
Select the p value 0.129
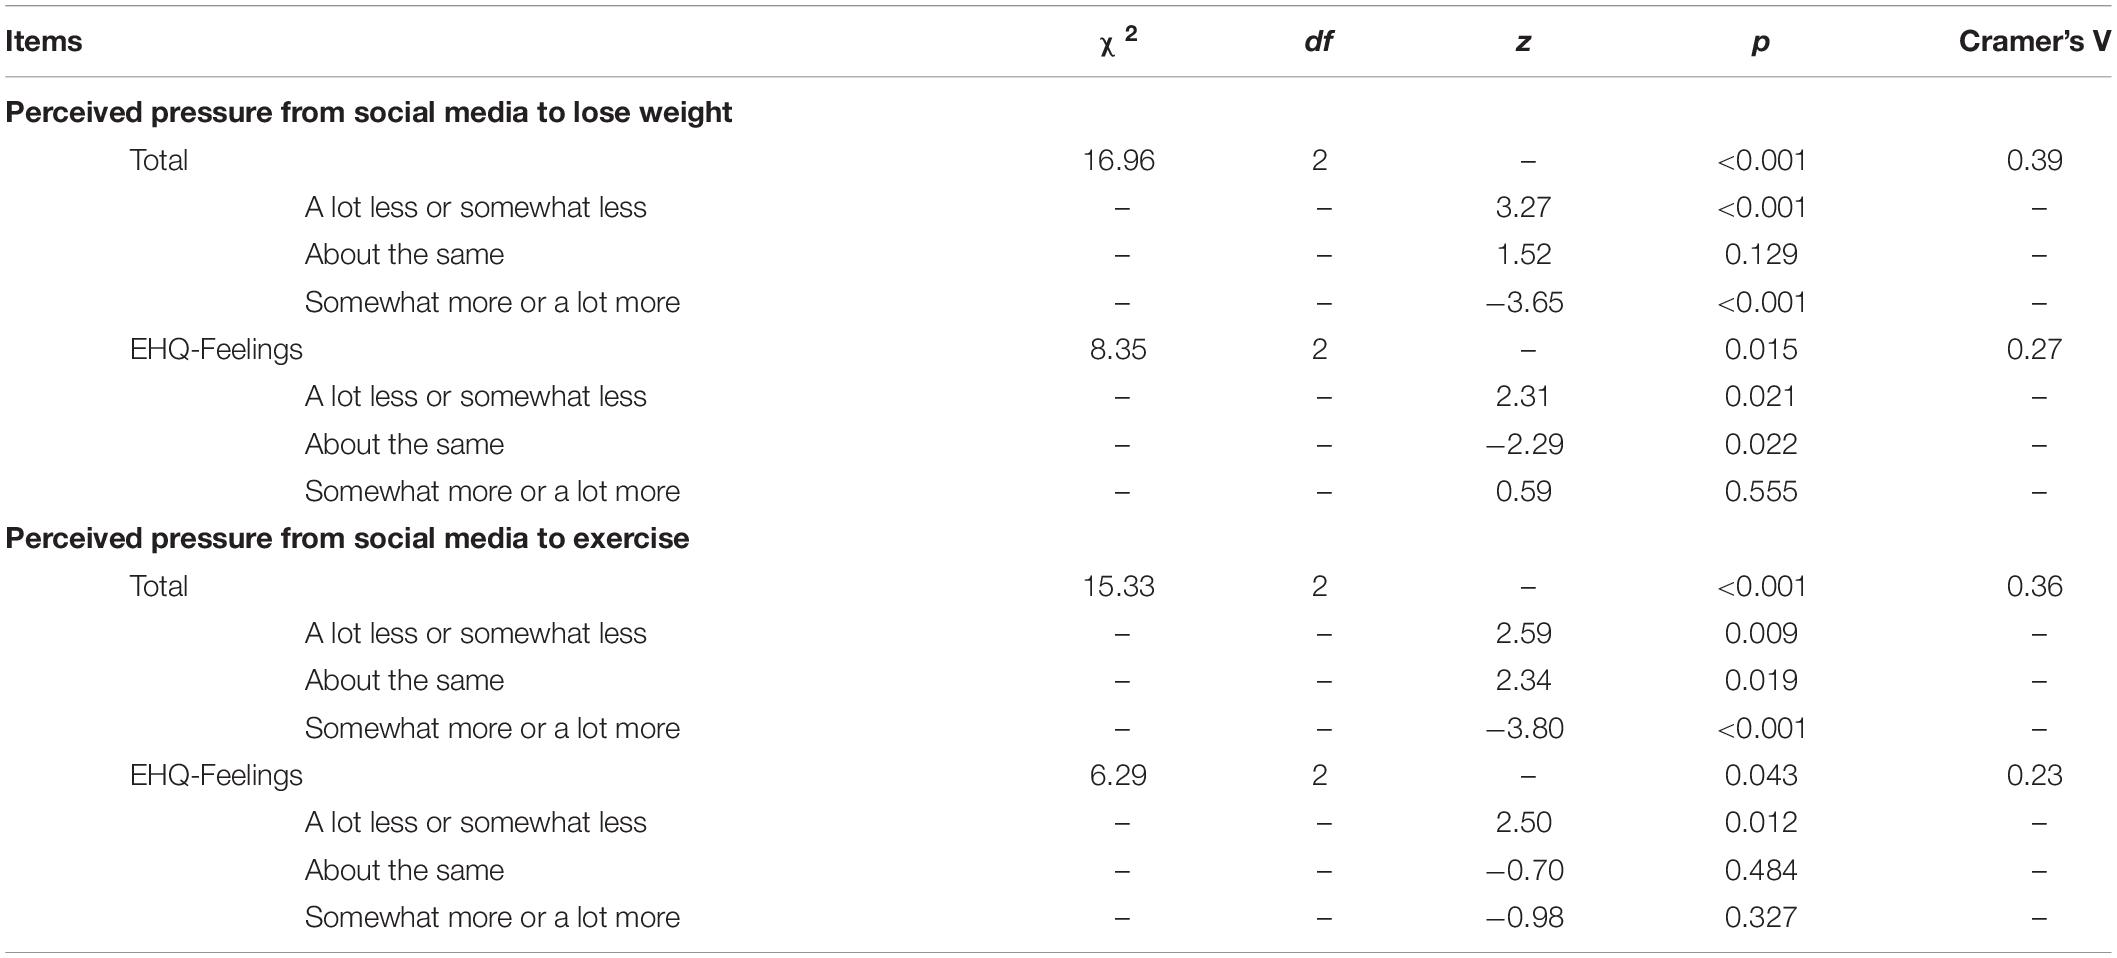(1761, 254)
